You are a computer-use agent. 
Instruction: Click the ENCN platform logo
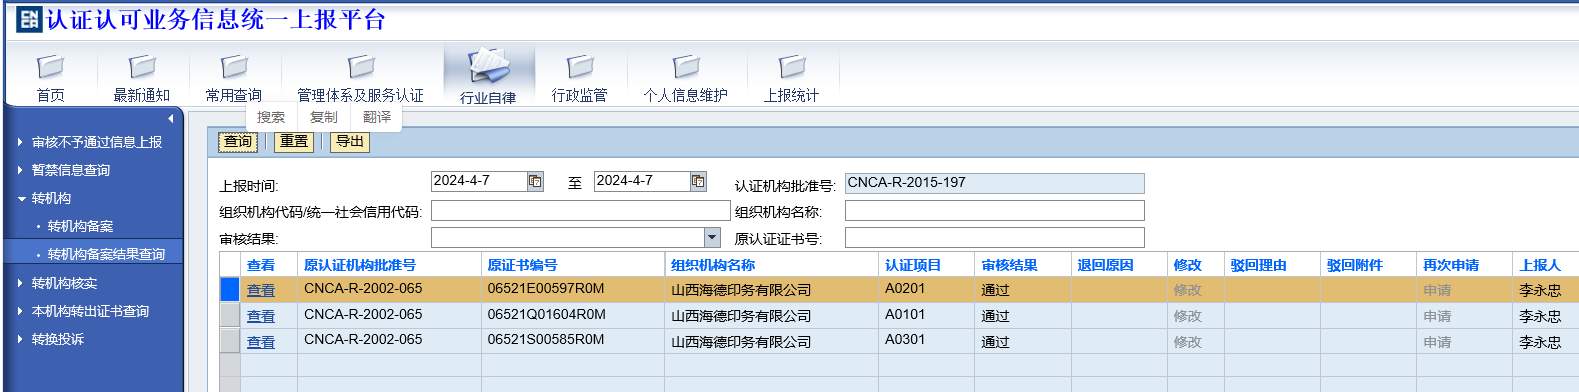[29, 19]
